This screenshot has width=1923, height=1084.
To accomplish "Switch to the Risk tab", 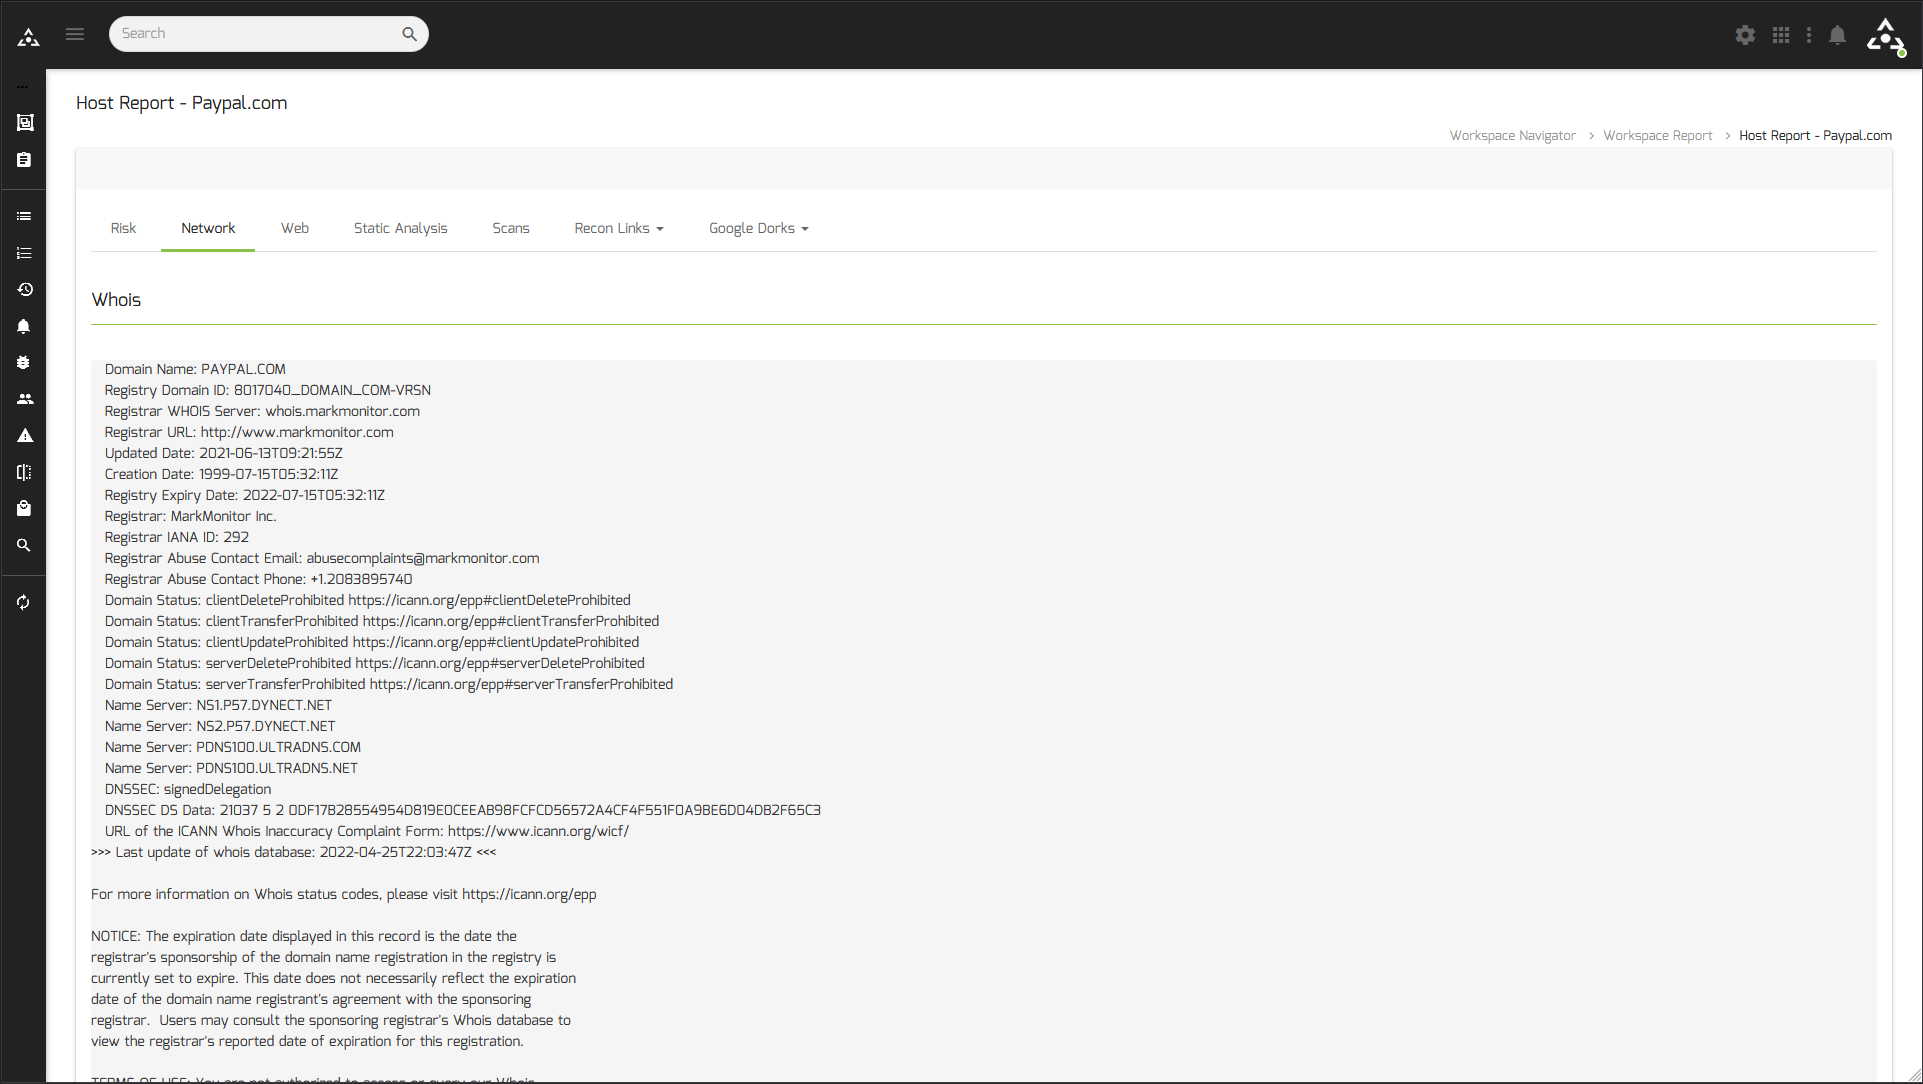I will pyautogui.click(x=123, y=228).
